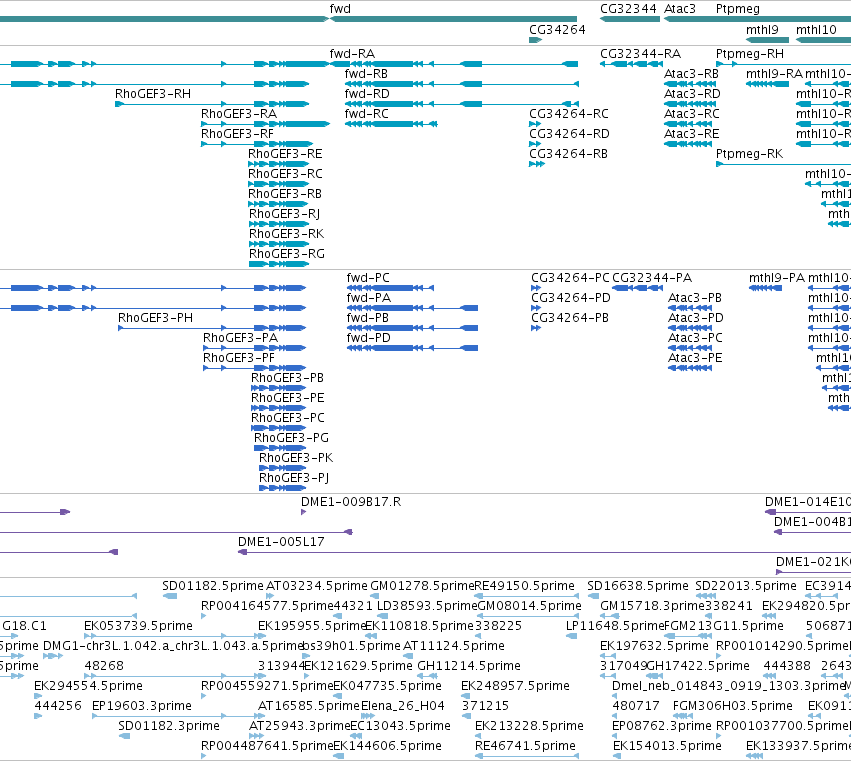The height and width of the screenshot is (761, 851).
Task: Select the GM01278.5prime EST label
Action: tap(422, 587)
